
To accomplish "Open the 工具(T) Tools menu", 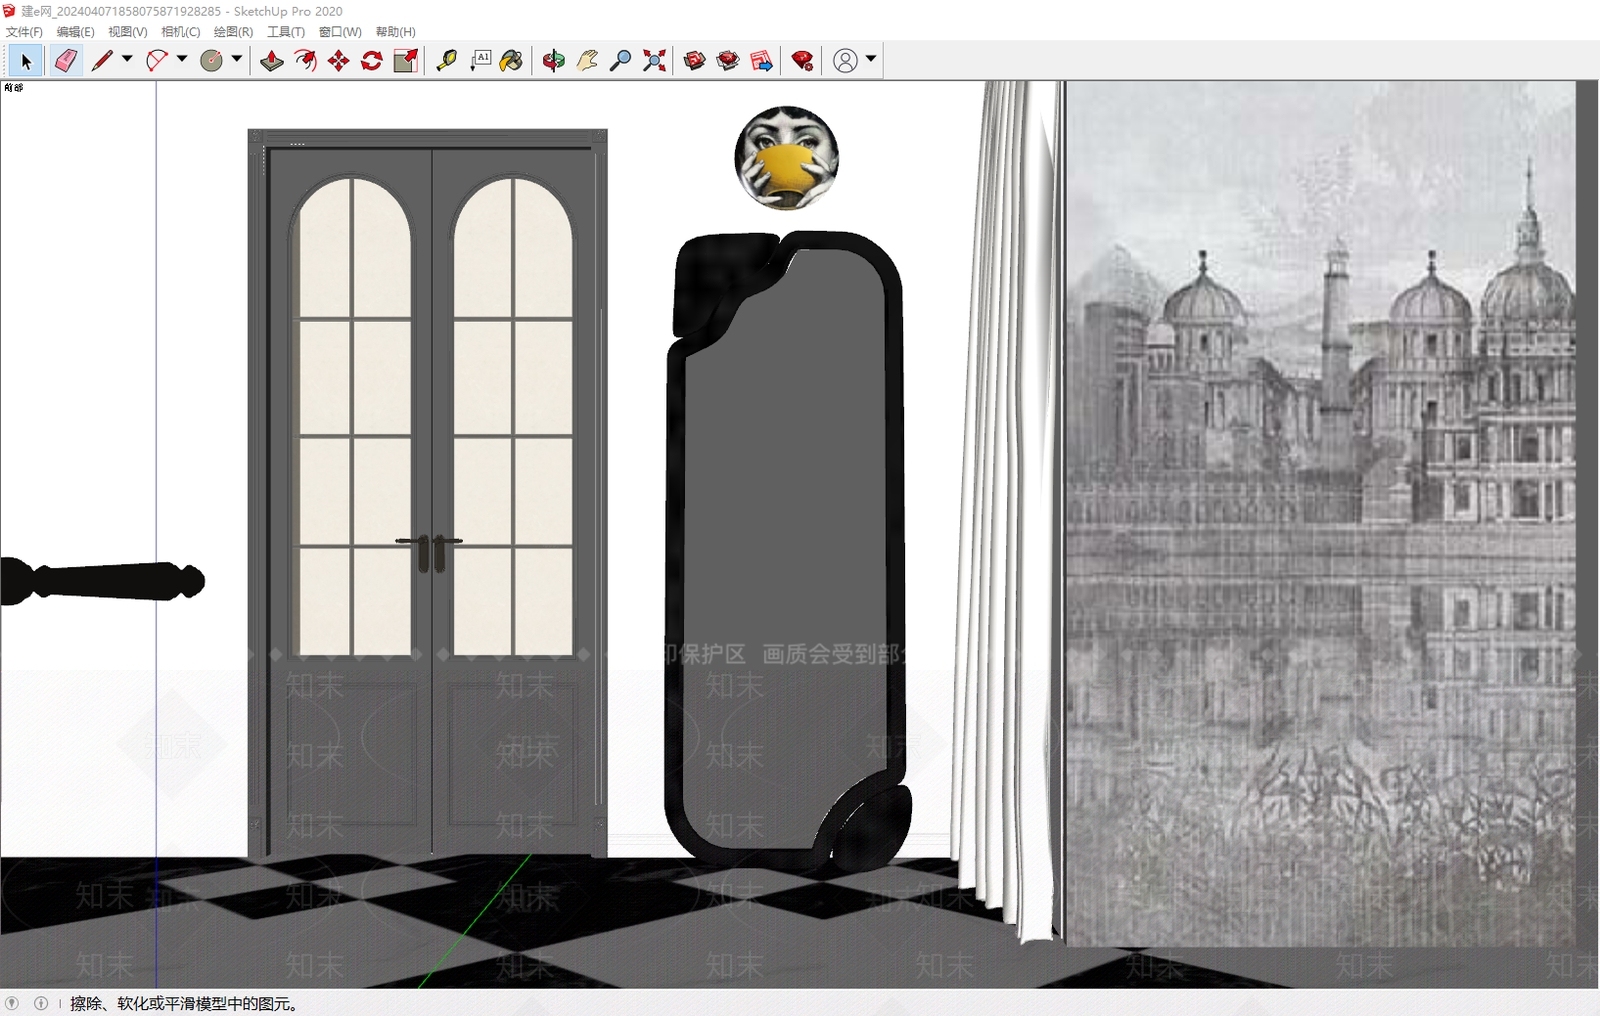I will pos(286,32).
